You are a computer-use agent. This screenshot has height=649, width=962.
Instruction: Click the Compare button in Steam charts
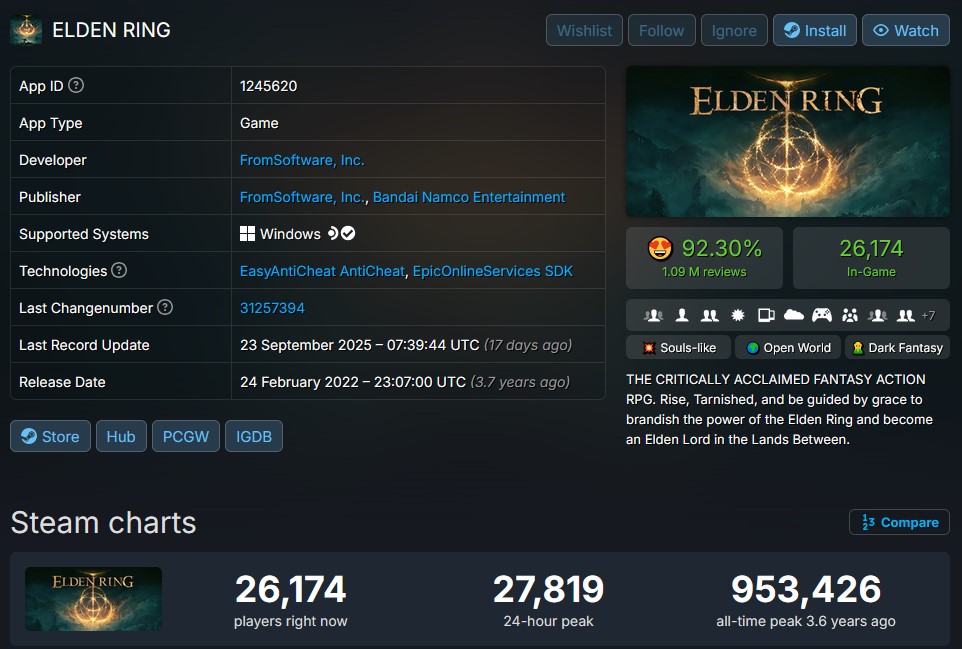[899, 522]
